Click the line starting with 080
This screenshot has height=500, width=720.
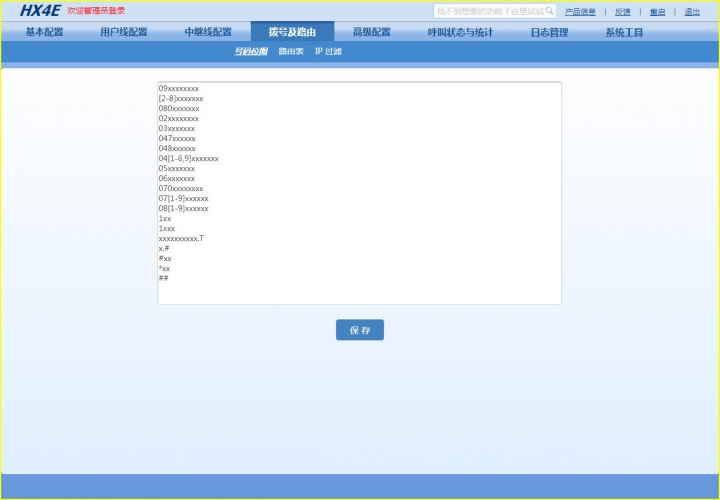coord(179,109)
